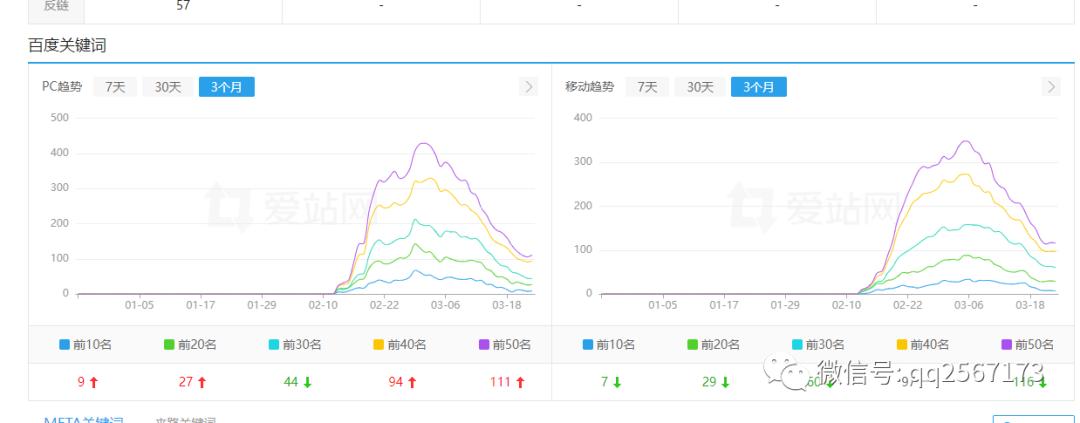Image resolution: width=1080 pixels, height=423 pixels.
Task: Toggle 前10名 legend in mobile chart
Action: [611, 345]
